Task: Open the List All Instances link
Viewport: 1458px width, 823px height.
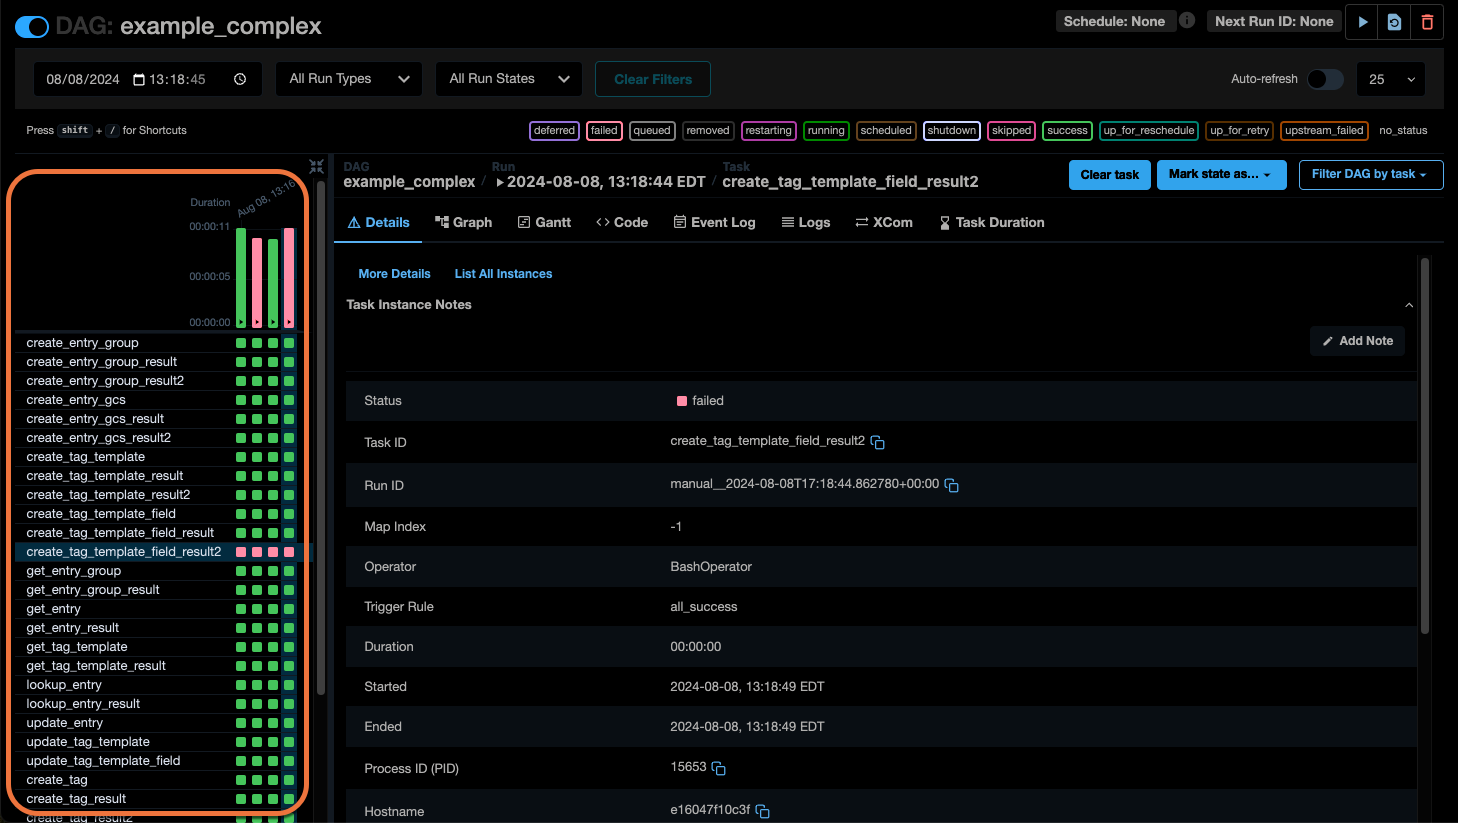Action: (503, 273)
